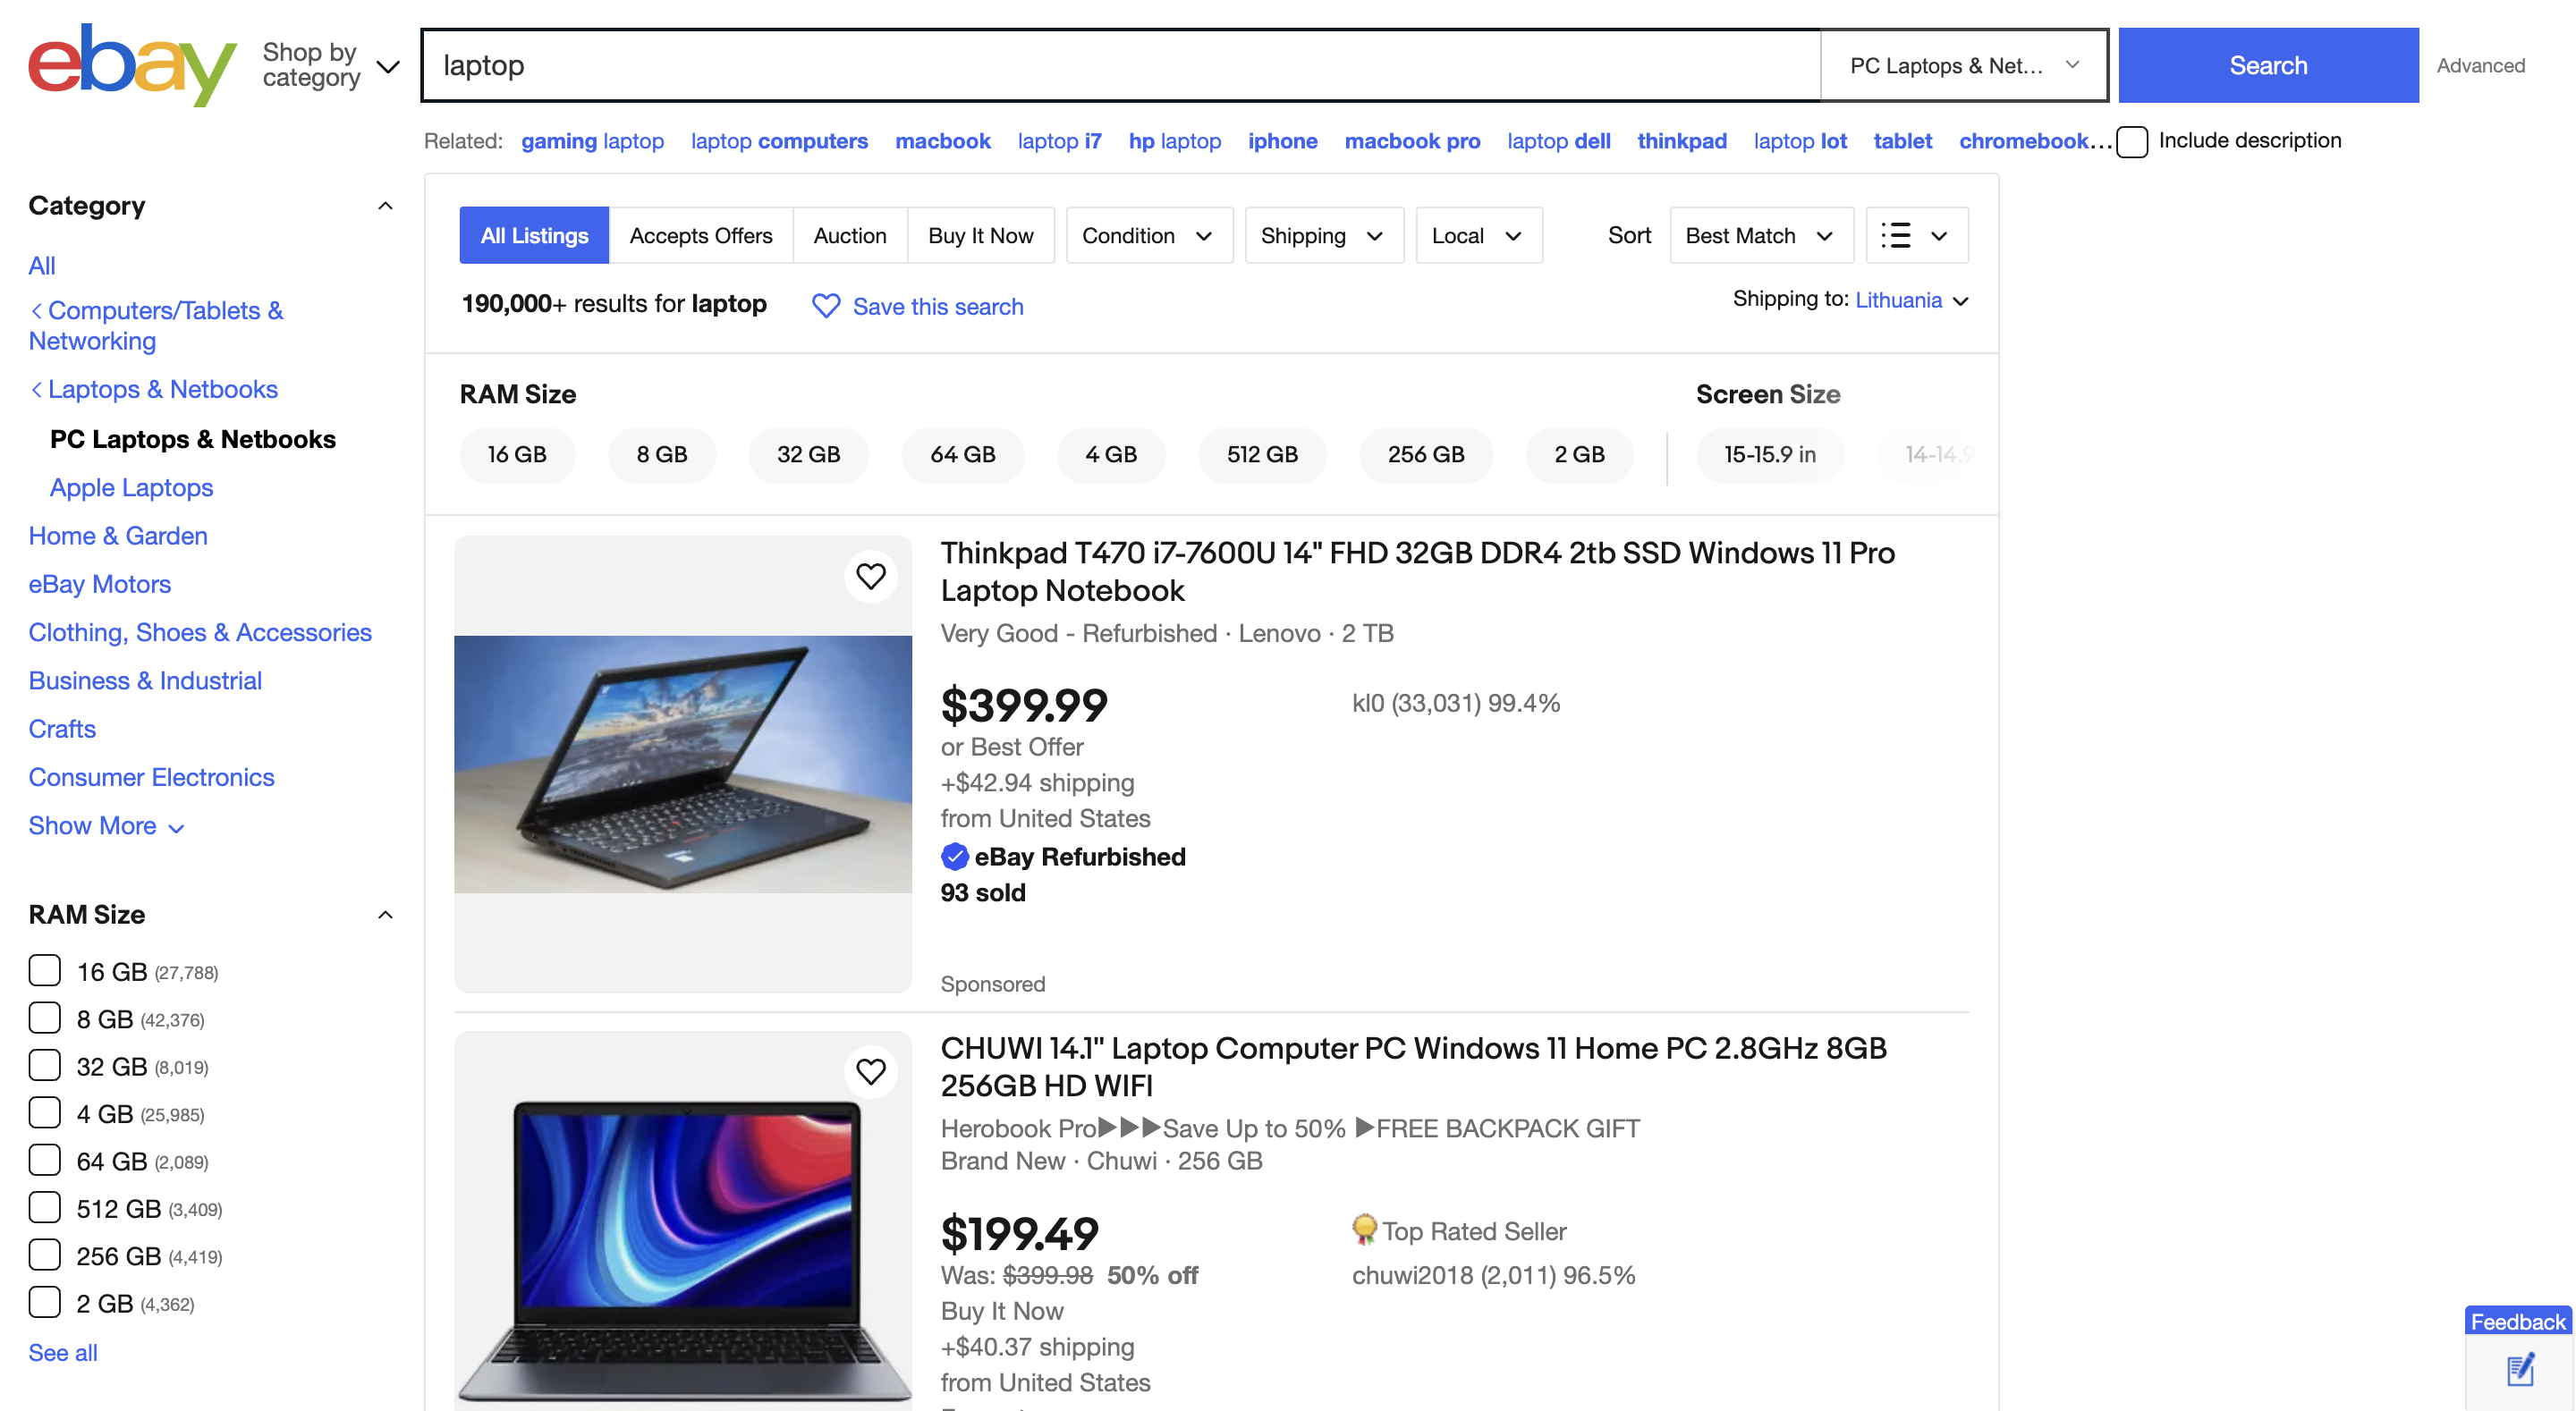Click the laptop search input field

1120,66
